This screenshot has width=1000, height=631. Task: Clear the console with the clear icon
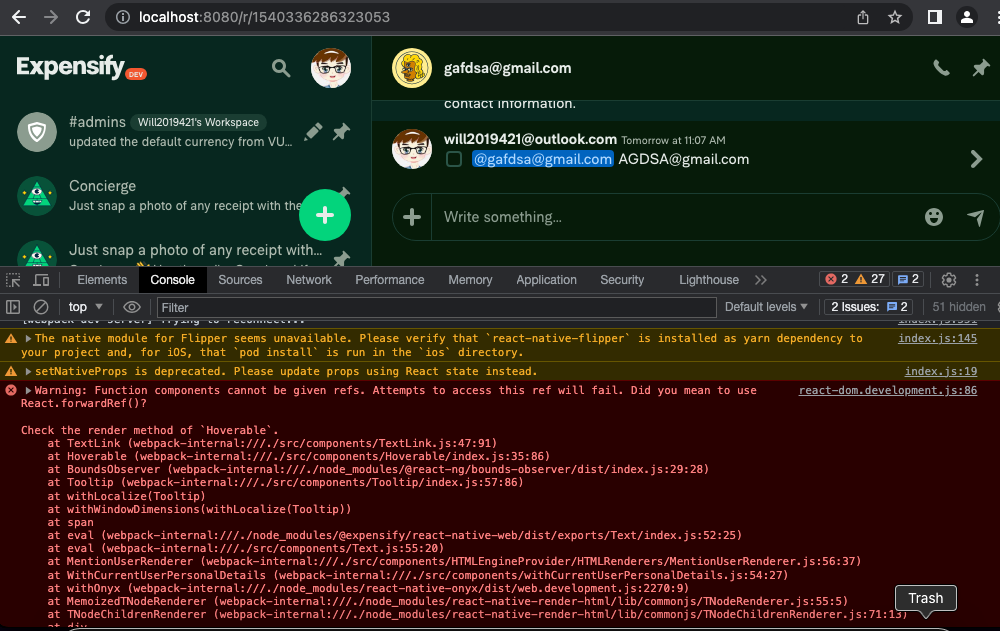tap(41, 306)
